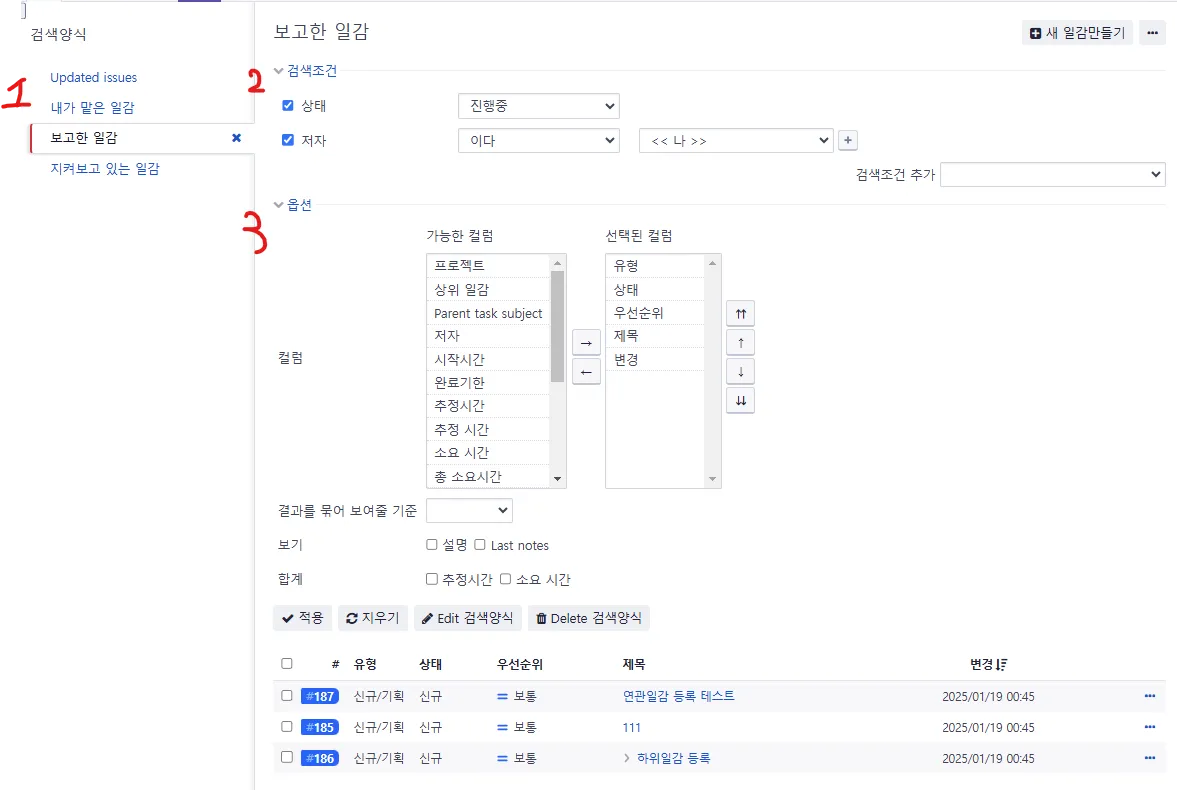Image resolution: width=1177 pixels, height=790 pixels.
Task: Open the 검색조건 추가 dropdown
Action: point(1052,175)
